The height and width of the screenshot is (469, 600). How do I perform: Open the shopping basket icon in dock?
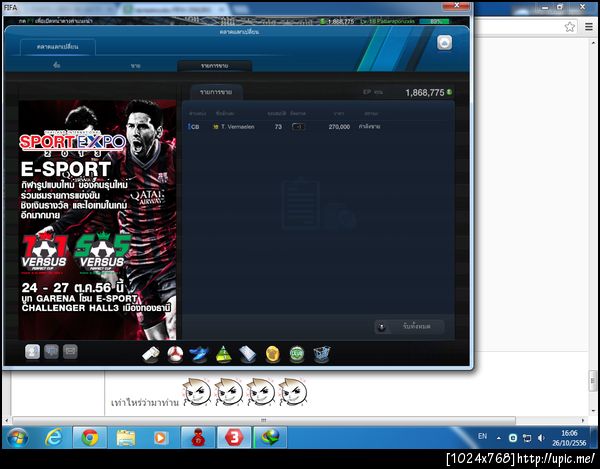coord(321,354)
